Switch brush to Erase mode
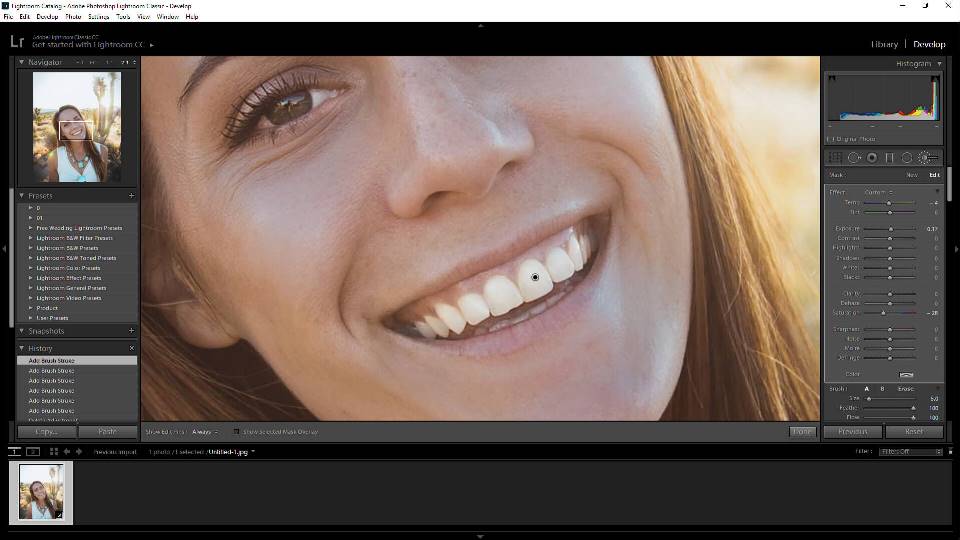Viewport: 960px width, 540px height. (904, 388)
